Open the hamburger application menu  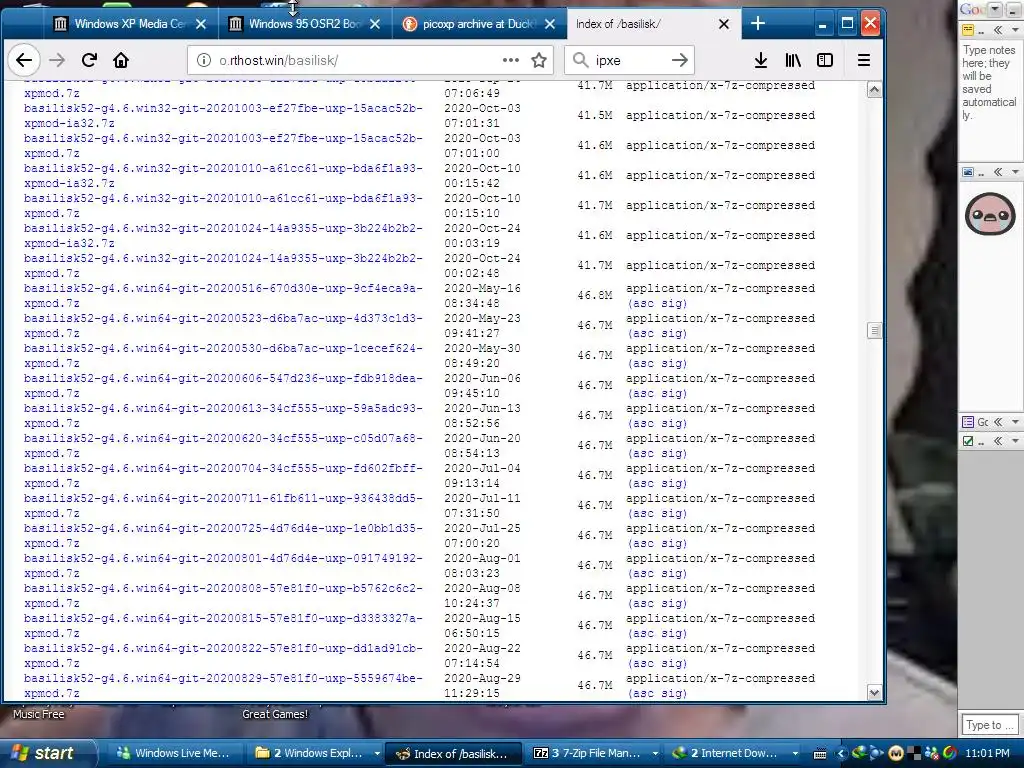tap(864, 60)
